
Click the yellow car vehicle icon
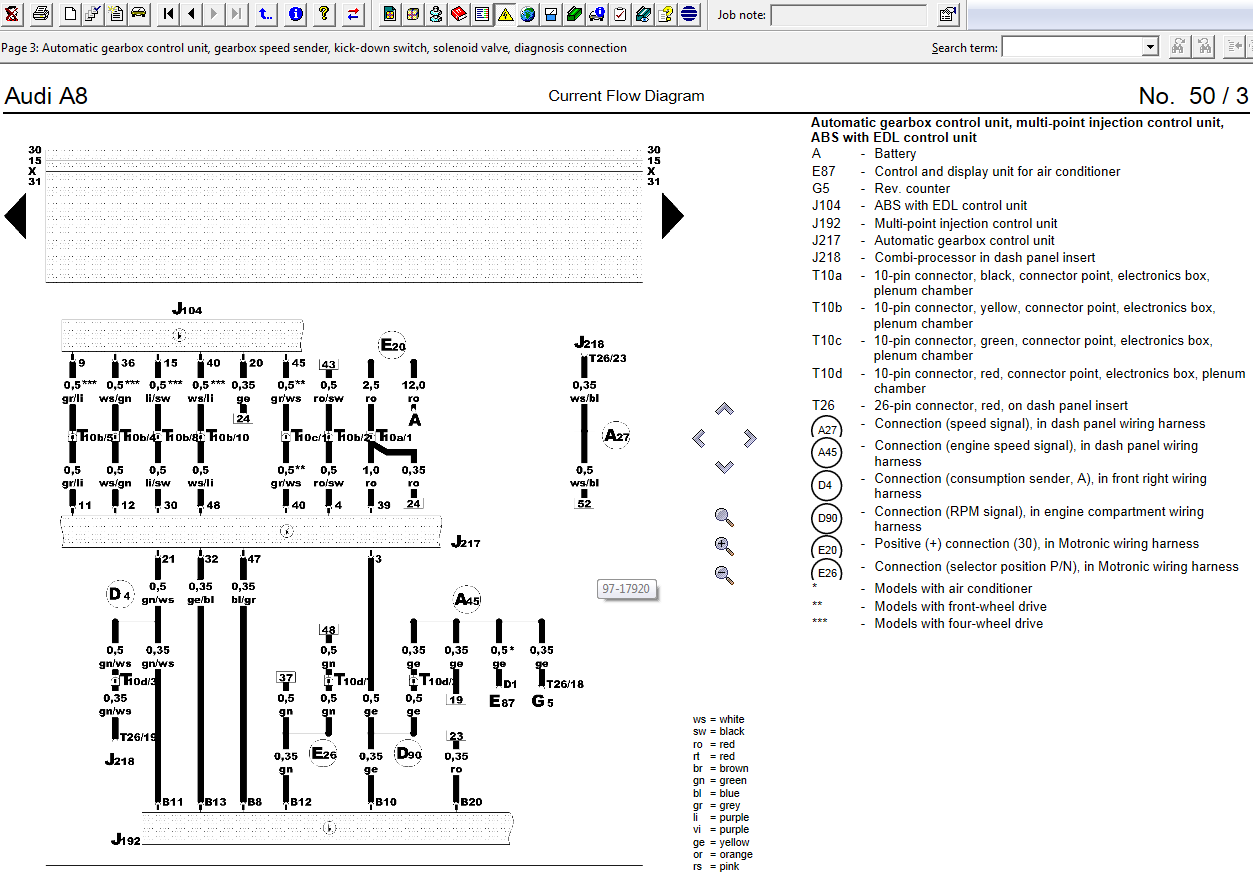pyautogui.click(x=138, y=14)
